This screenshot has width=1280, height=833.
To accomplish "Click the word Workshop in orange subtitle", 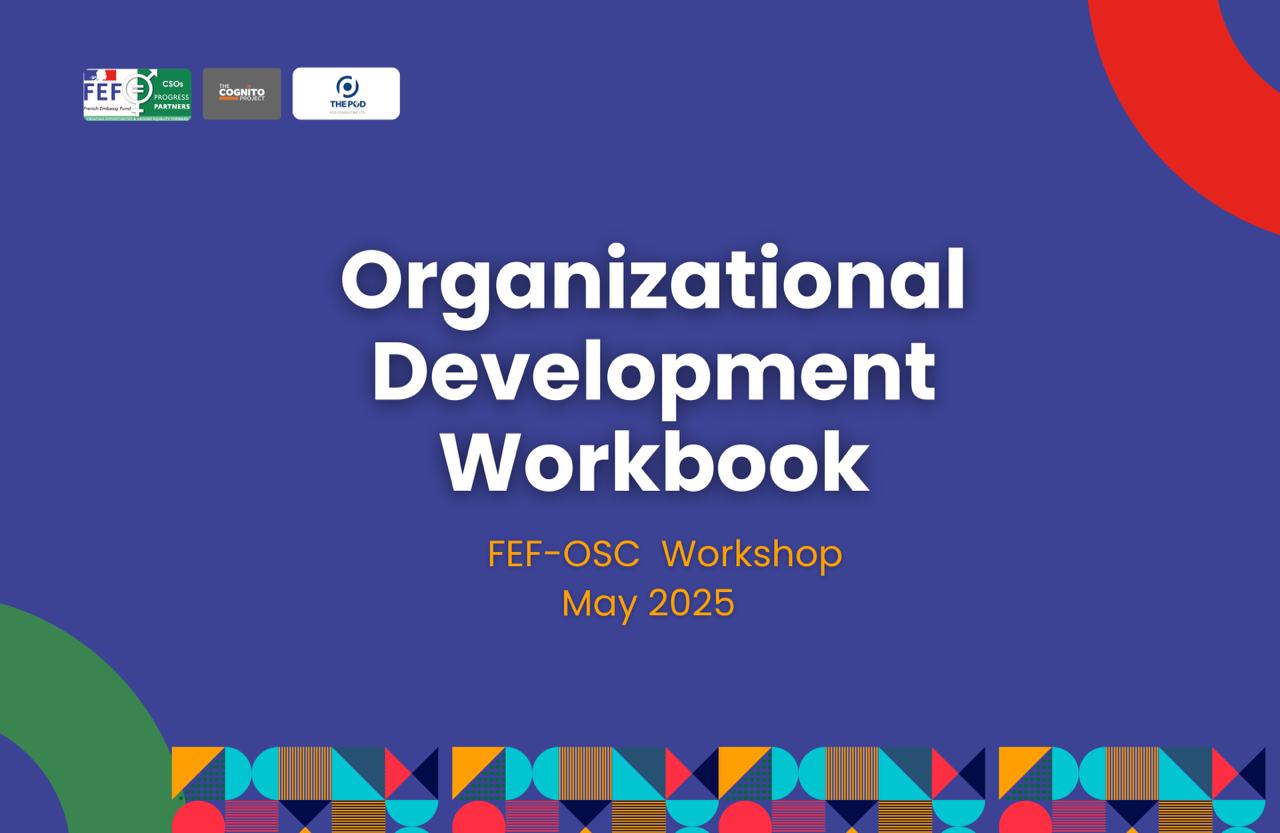I will click(752, 554).
